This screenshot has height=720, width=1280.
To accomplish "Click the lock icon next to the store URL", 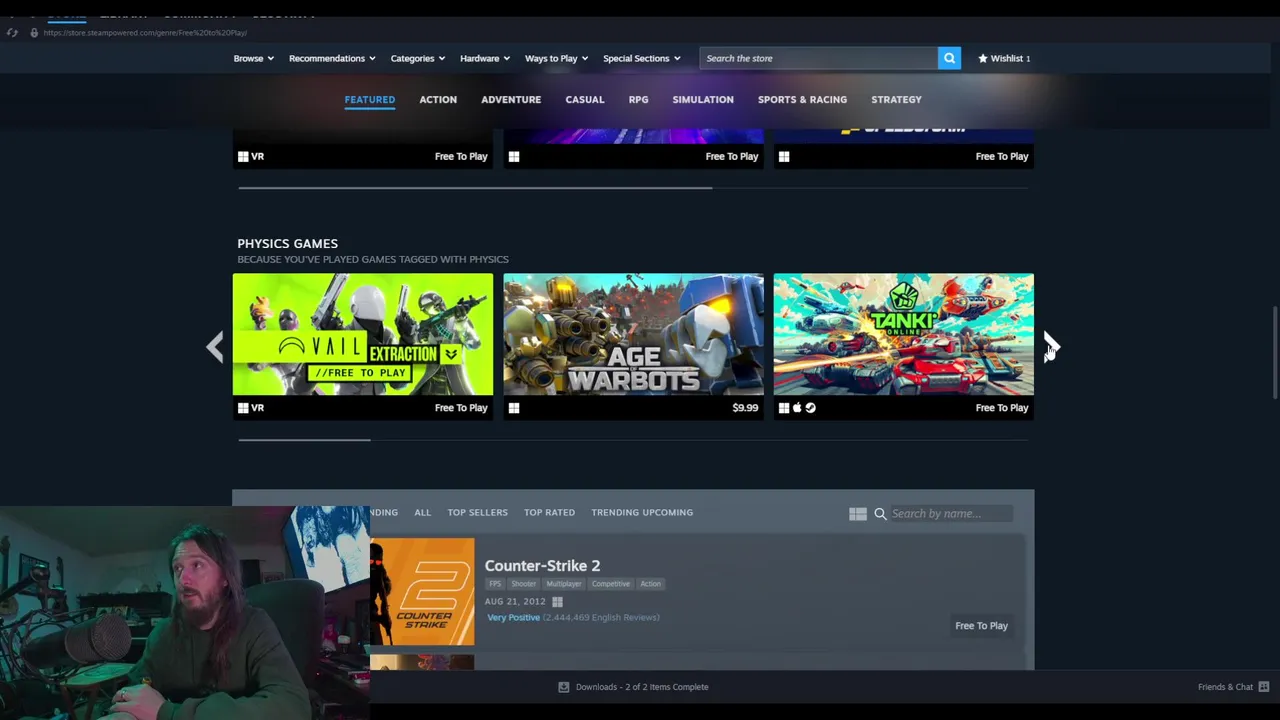I will (33, 32).
